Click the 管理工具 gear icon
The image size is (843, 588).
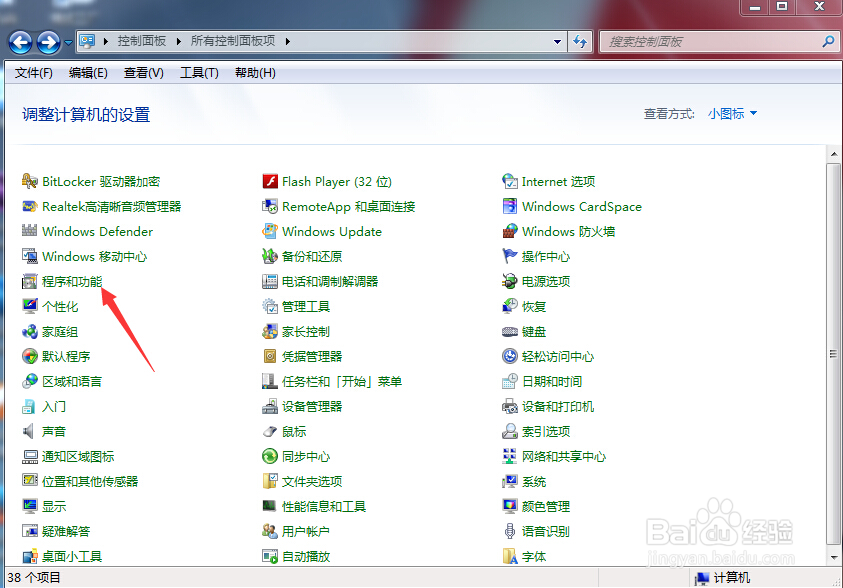coord(270,306)
